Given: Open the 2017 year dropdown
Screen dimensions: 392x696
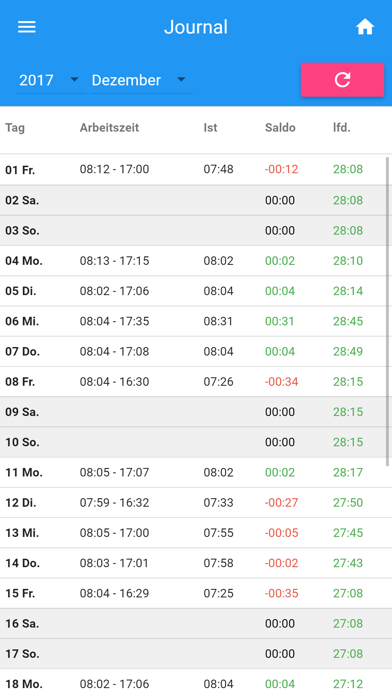Looking at the screenshot, I should click(x=51, y=80).
